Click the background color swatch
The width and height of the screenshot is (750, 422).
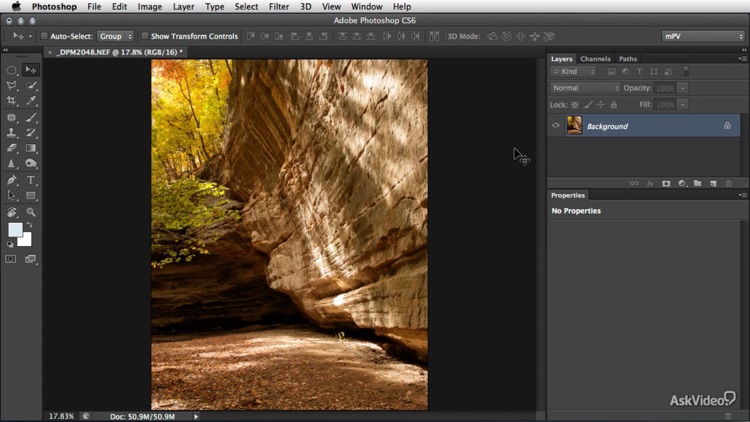[x=26, y=240]
